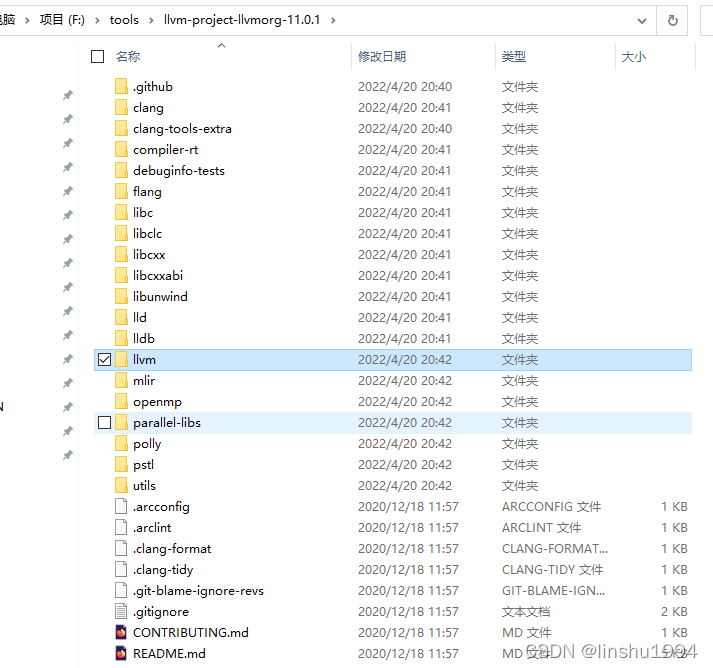Select the parallel-libs folder name
Image resolution: width=713 pixels, height=668 pixels.
click(x=167, y=422)
